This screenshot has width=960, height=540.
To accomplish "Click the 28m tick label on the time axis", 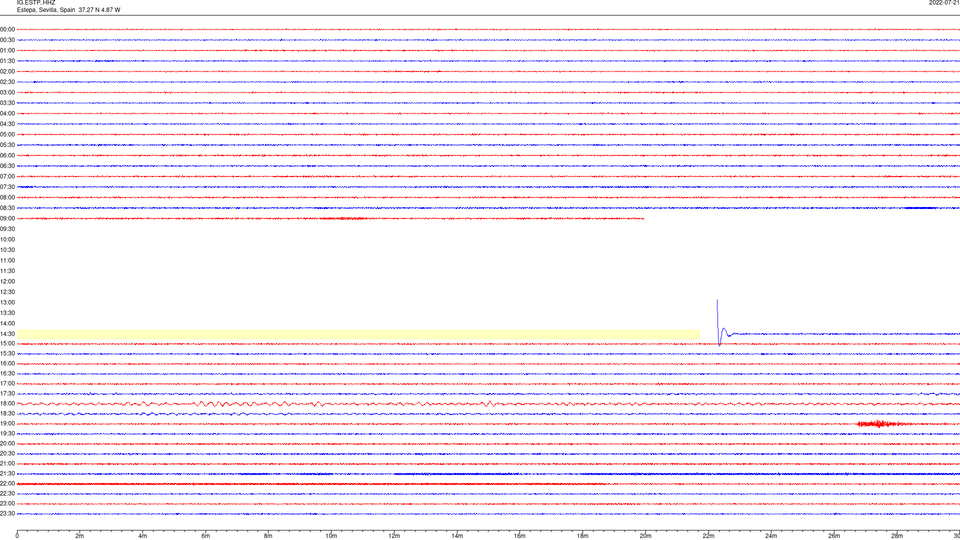I will [x=897, y=536].
